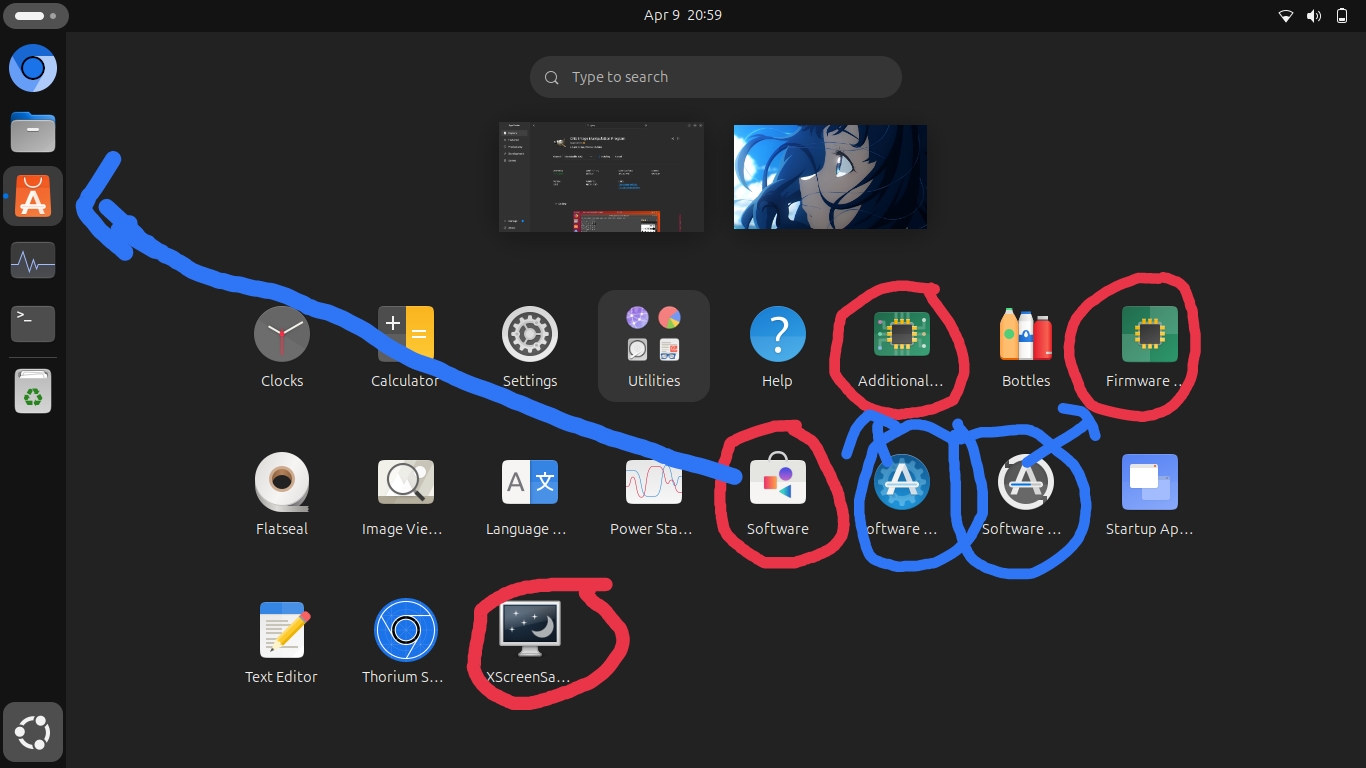
Task: Launch Startup Applications app
Action: click(x=1149, y=482)
